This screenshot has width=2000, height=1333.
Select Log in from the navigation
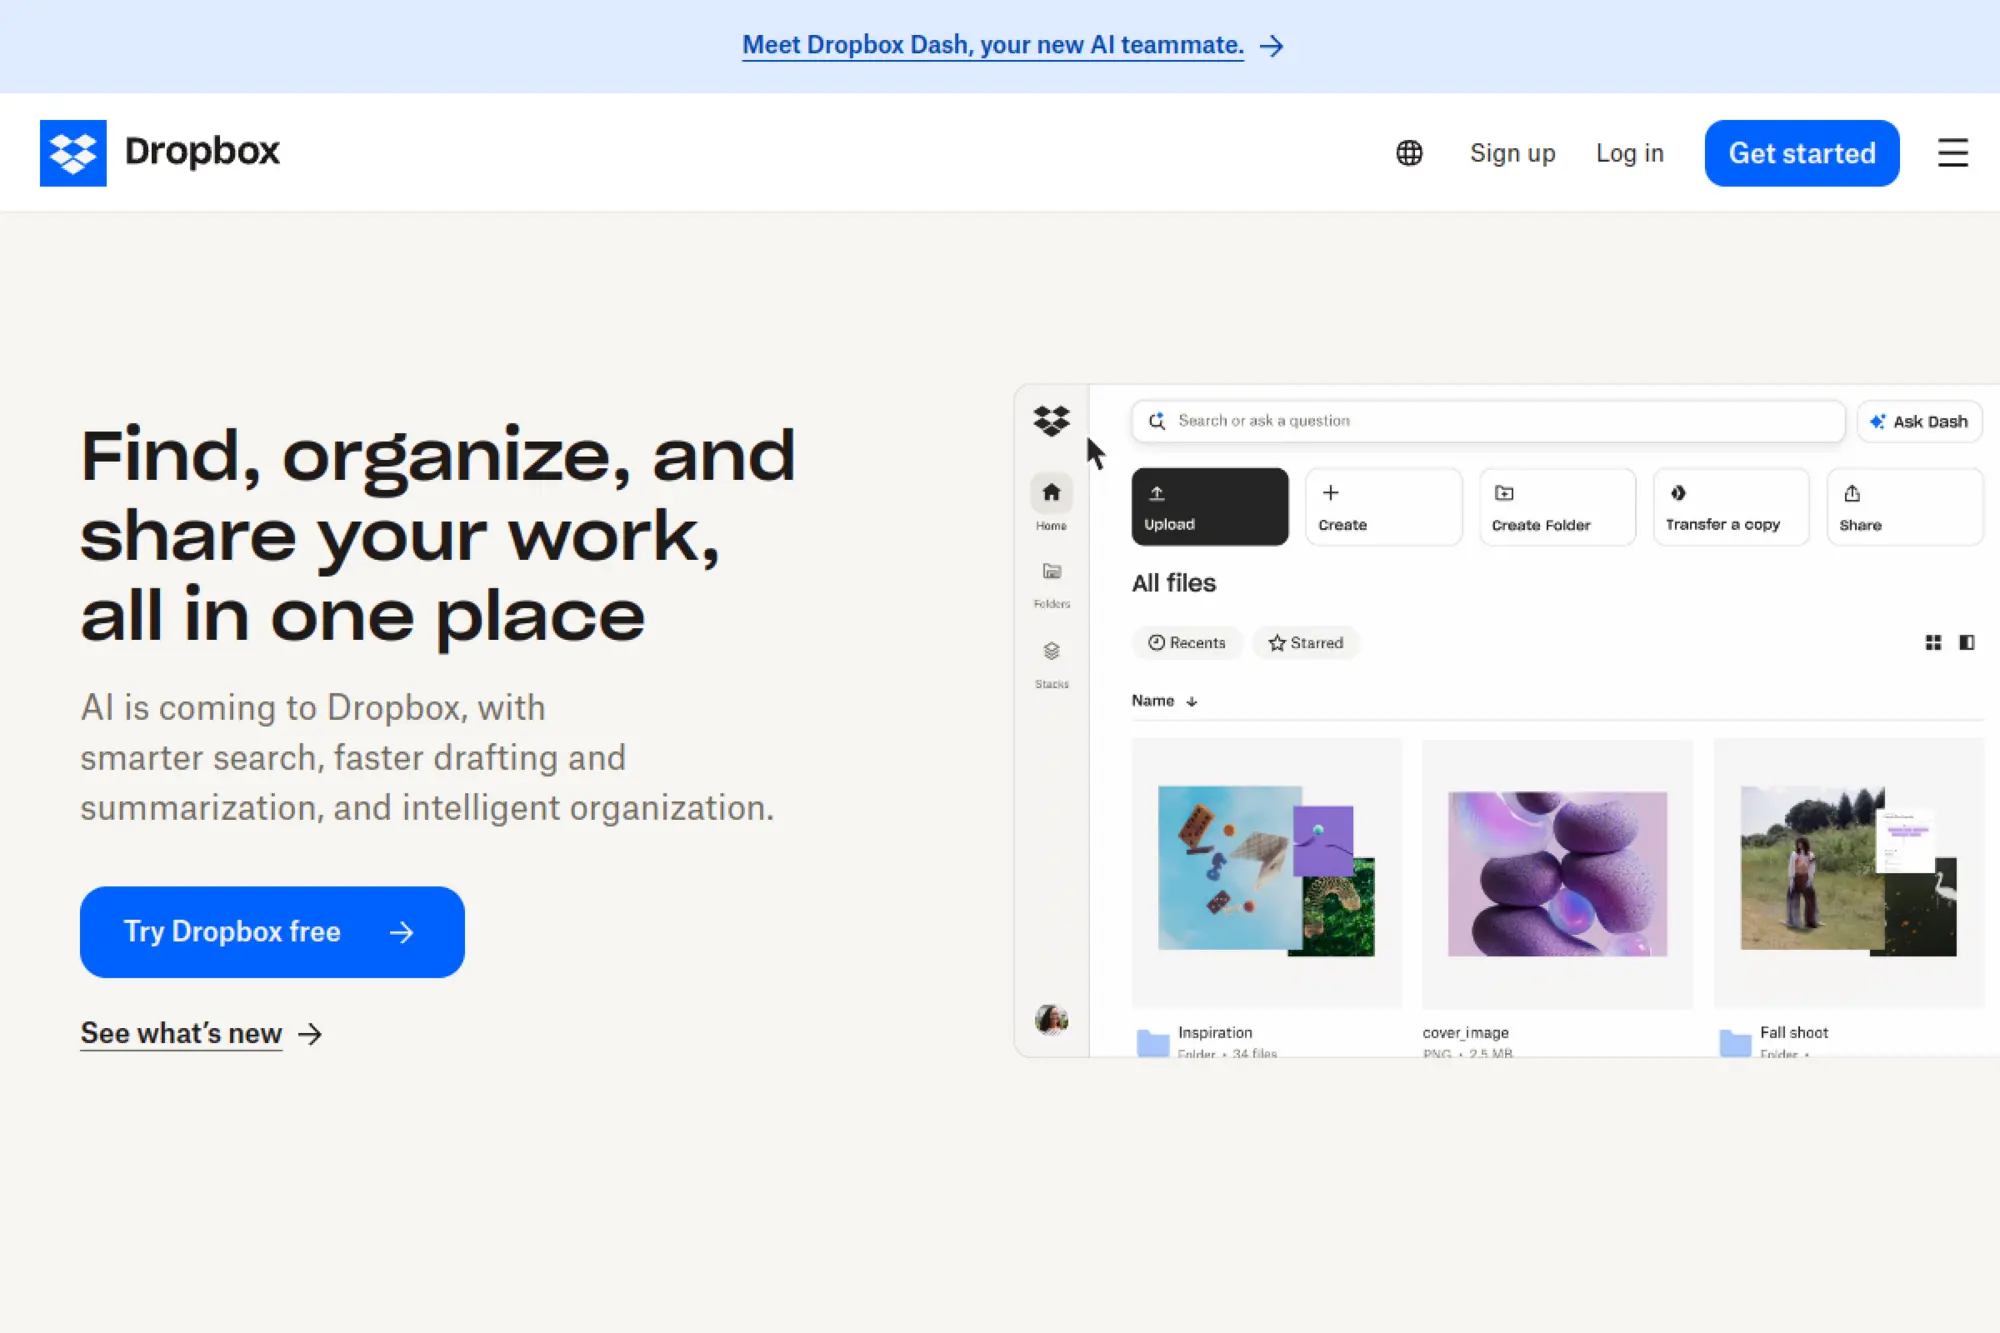(1629, 153)
